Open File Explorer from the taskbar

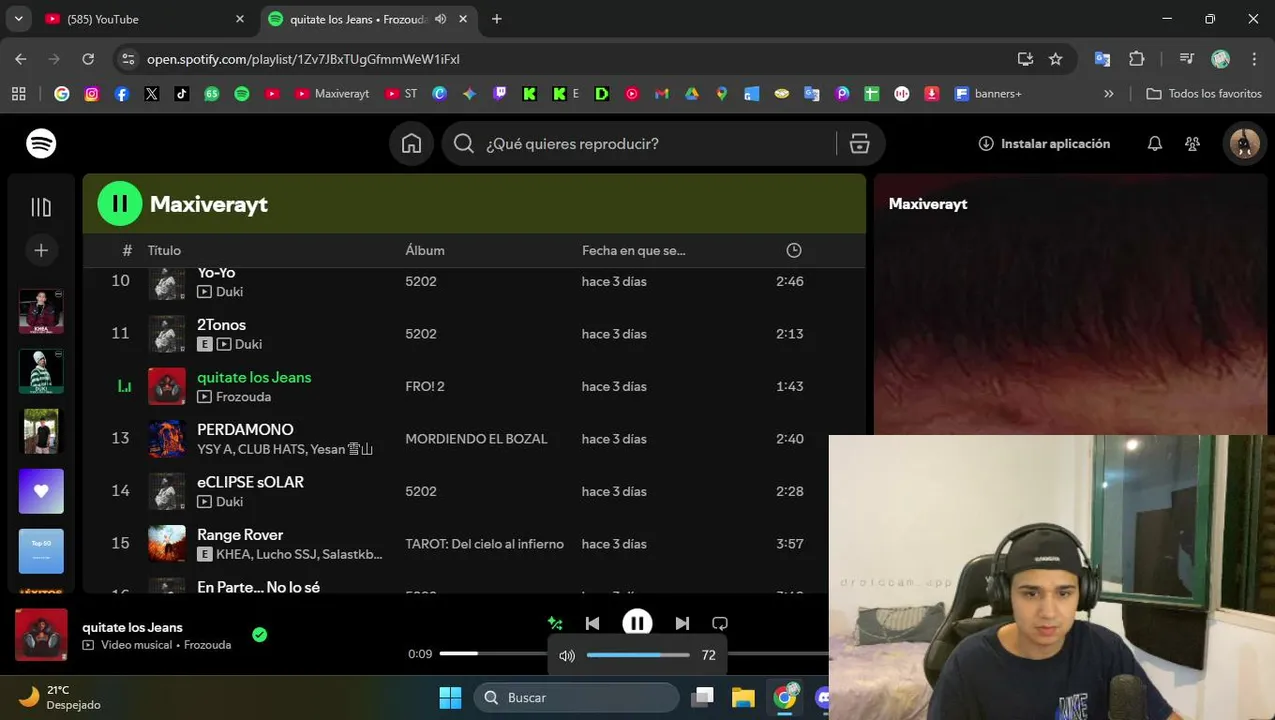coord(743,697)
